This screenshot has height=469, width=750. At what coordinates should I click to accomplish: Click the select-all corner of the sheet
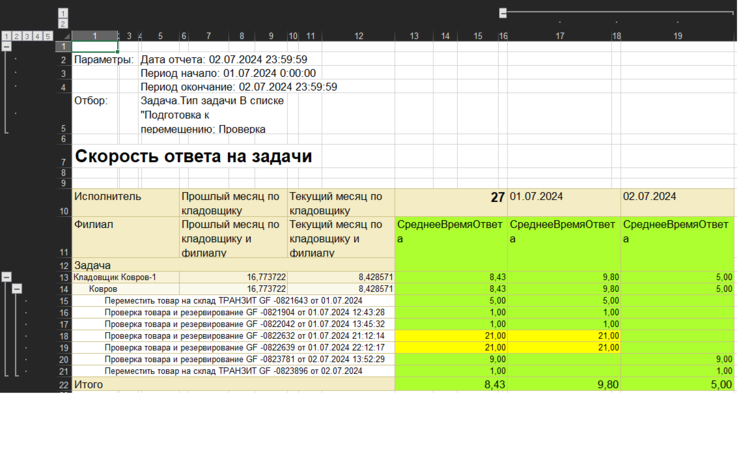pyautogui.click(x=64, y=36)
